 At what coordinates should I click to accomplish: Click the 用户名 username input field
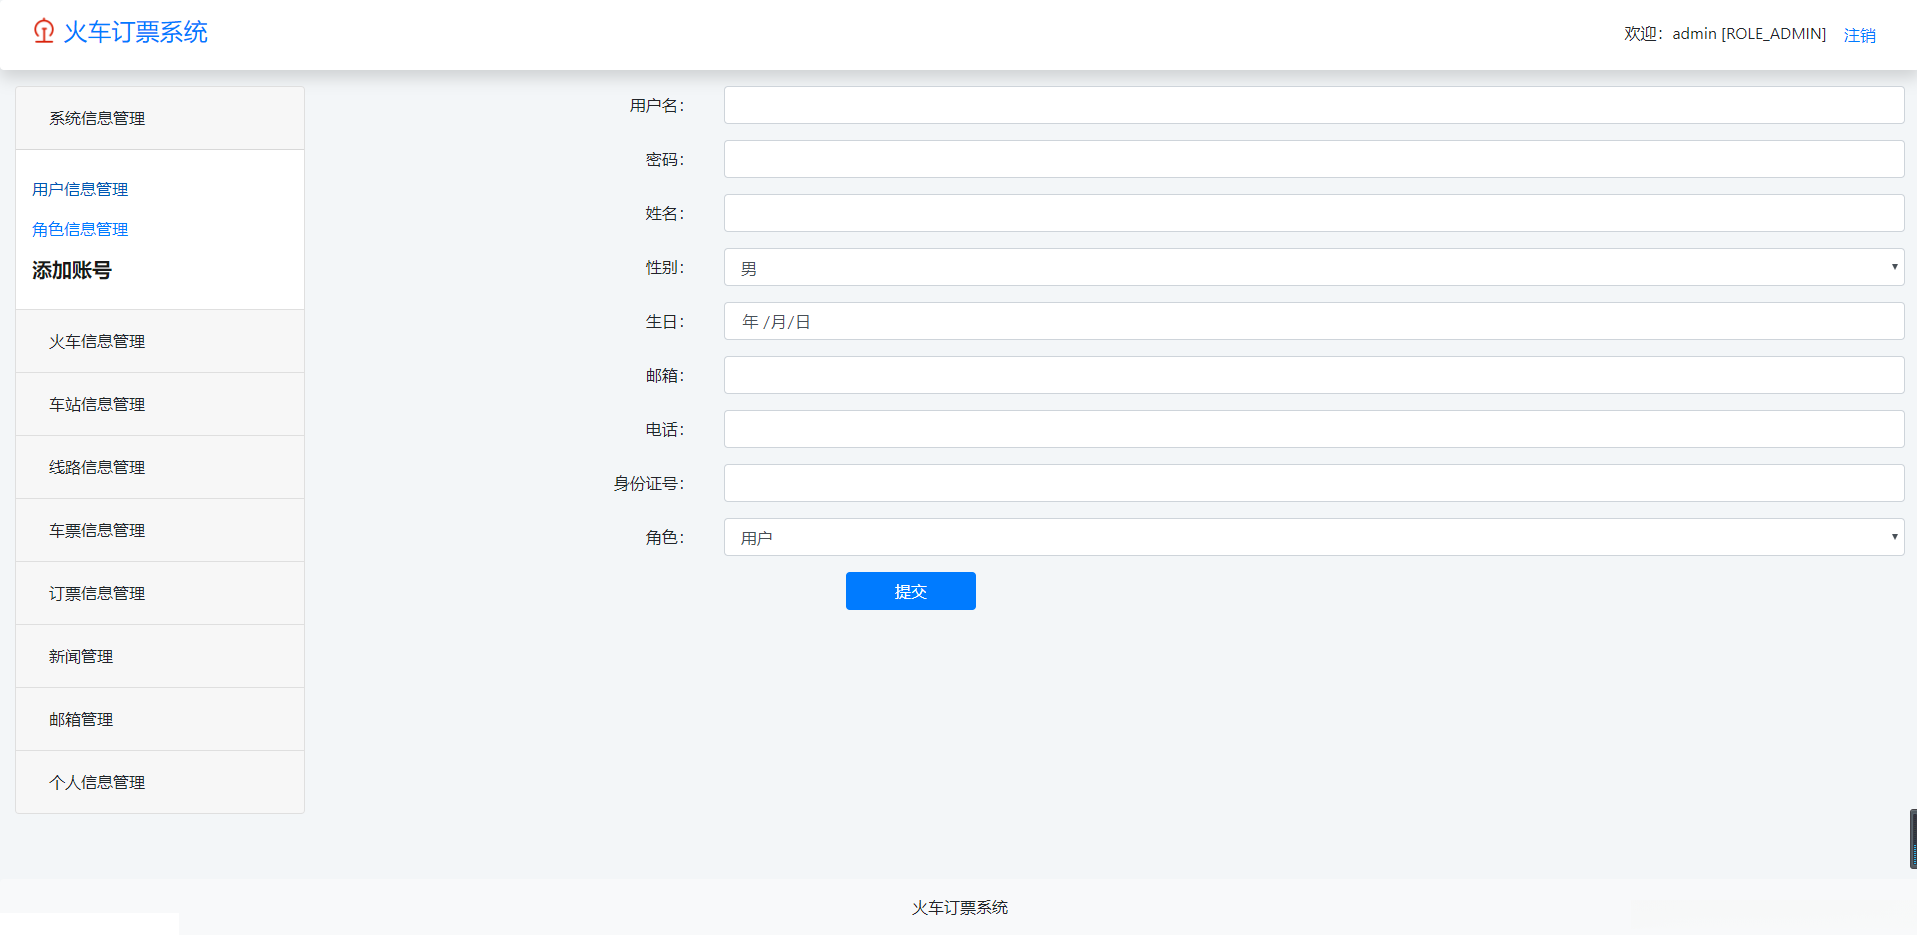point(1313,104)
